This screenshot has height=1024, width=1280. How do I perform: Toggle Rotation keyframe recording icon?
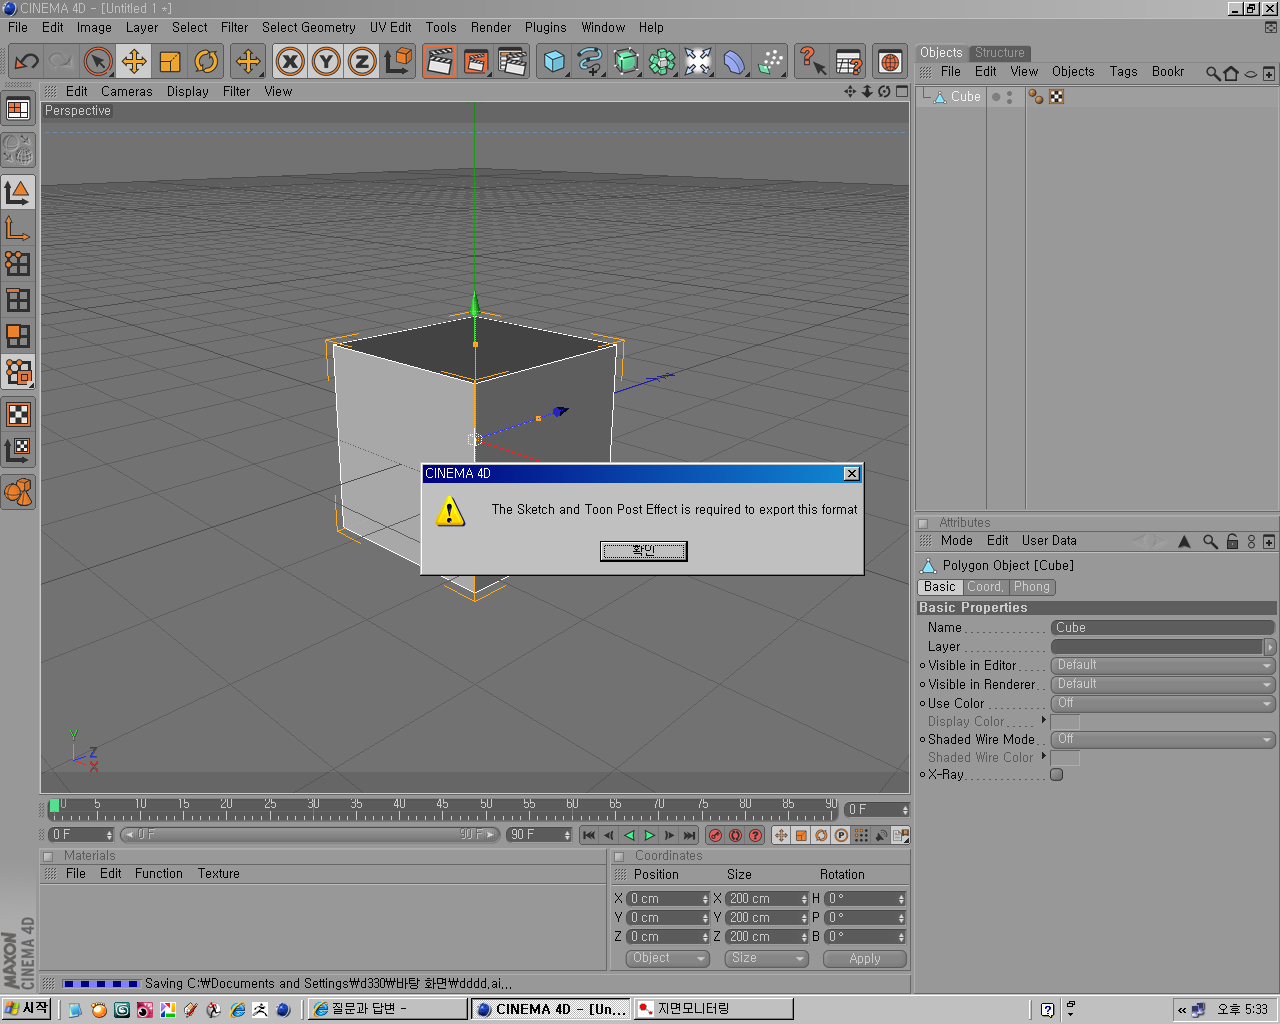tap(821, 835)
